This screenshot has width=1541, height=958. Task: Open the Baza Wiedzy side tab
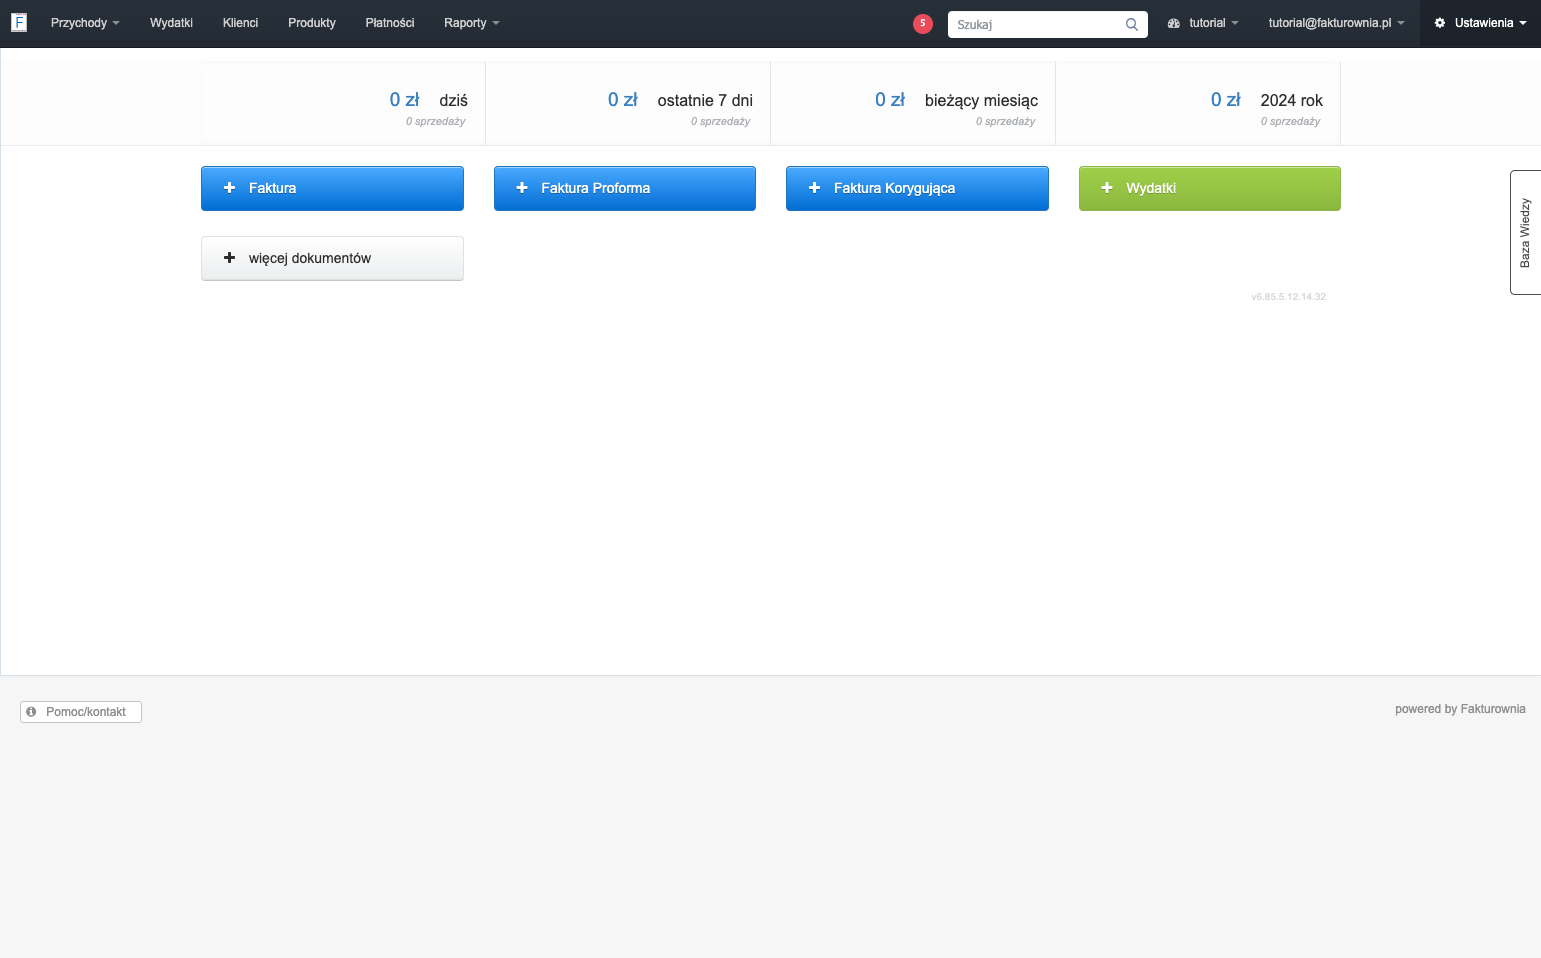pyautogui.click(x=1526, y=232)
